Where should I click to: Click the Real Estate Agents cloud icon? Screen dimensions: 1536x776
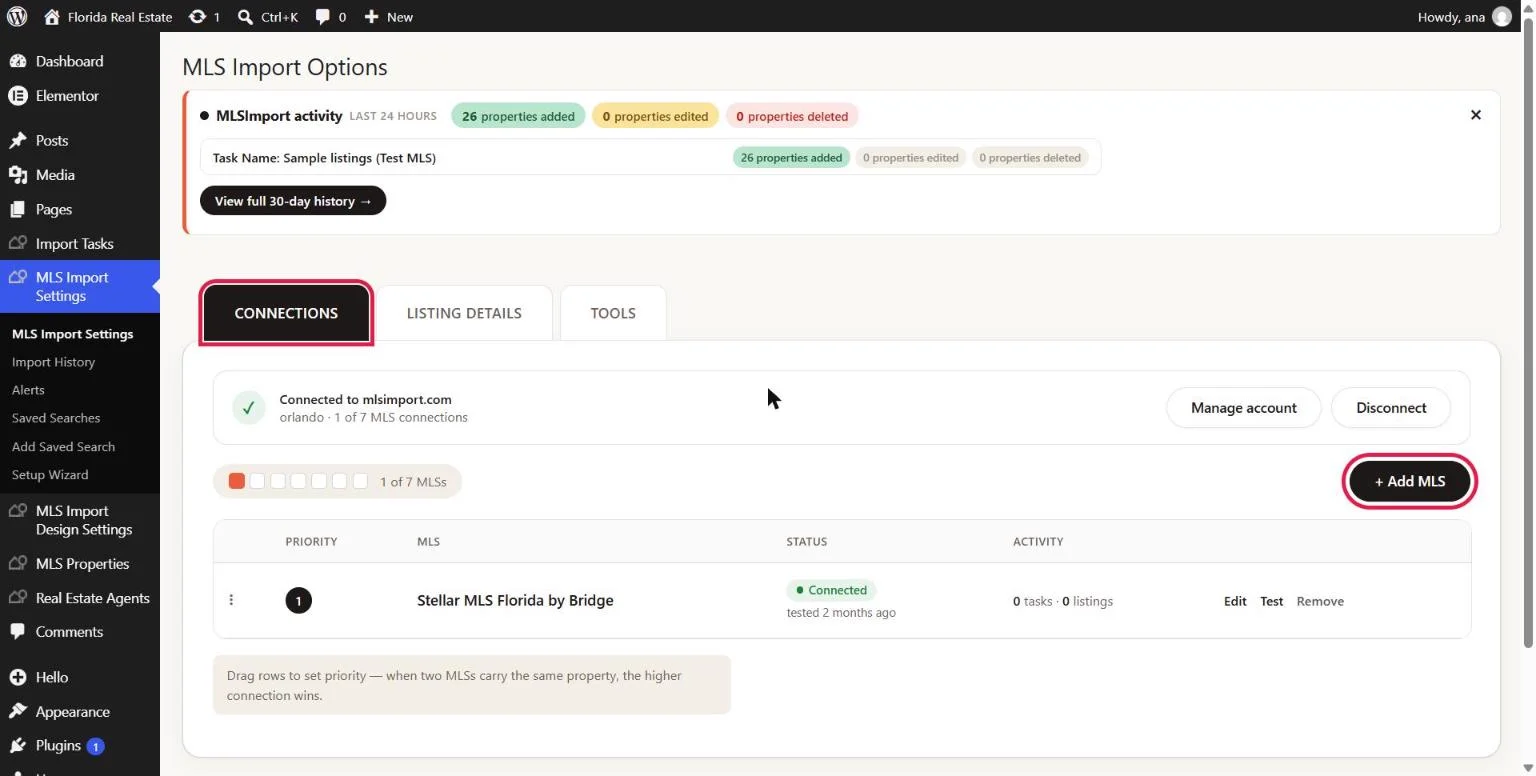click(17, 598)
